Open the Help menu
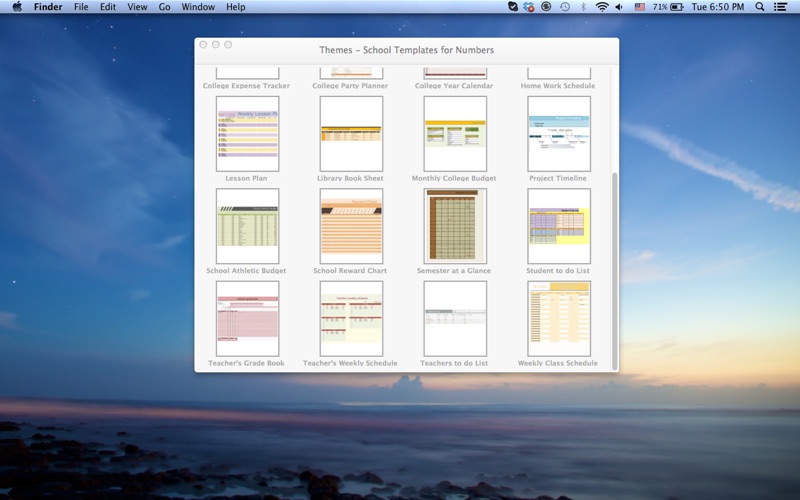 [236, 7]
